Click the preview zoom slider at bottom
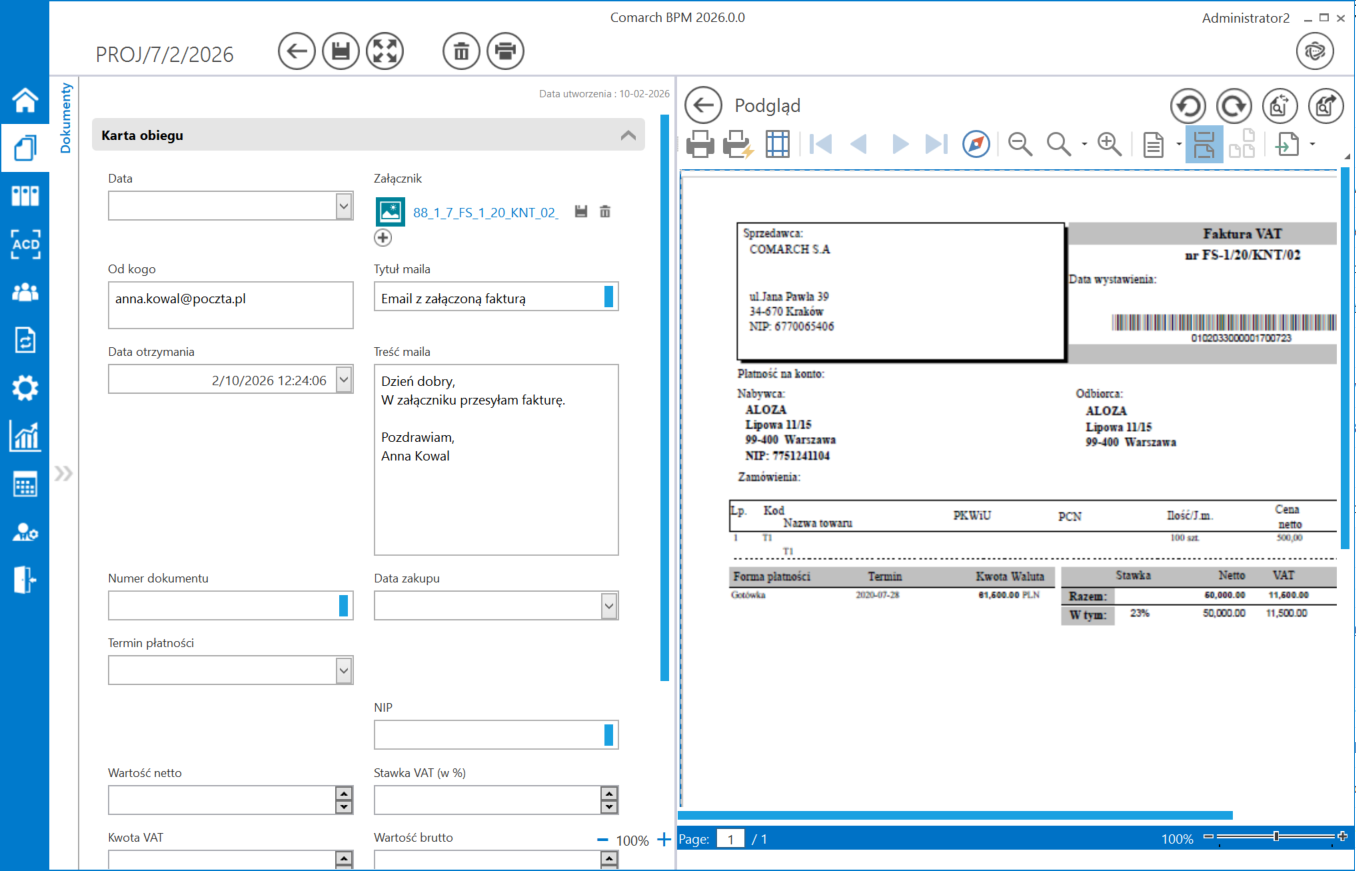The height and width of the screenshot is (871, 1356). [x=1276, y=836]
